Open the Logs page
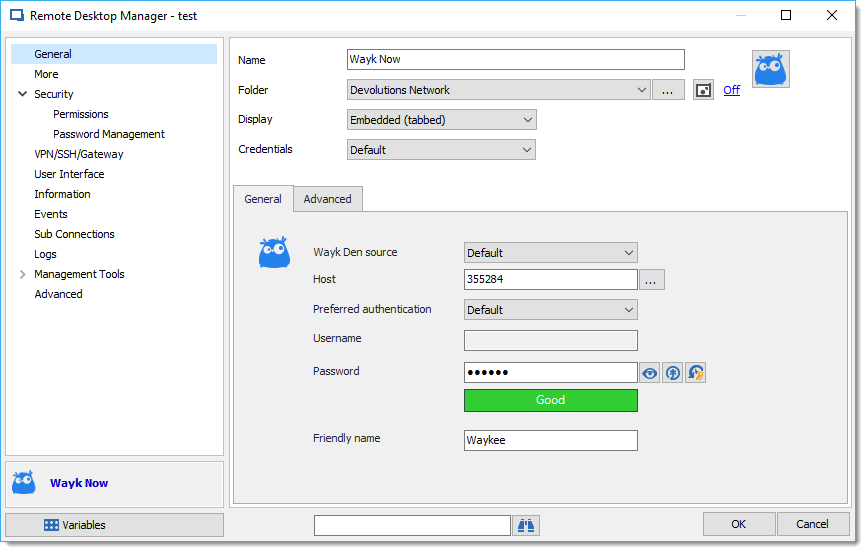866x552 pixels. [x=45, y=254]
